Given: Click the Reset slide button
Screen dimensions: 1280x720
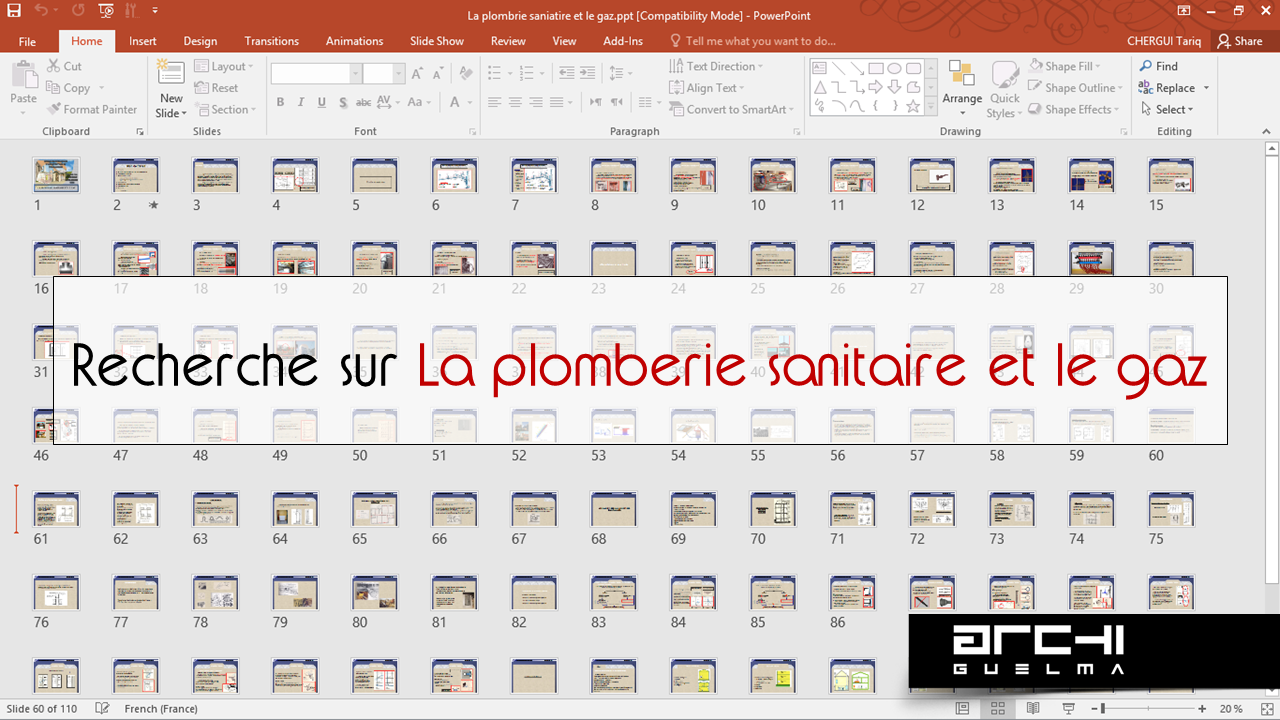Looking at the screenshot, I should pyautogui.click(x=215, y=88).
